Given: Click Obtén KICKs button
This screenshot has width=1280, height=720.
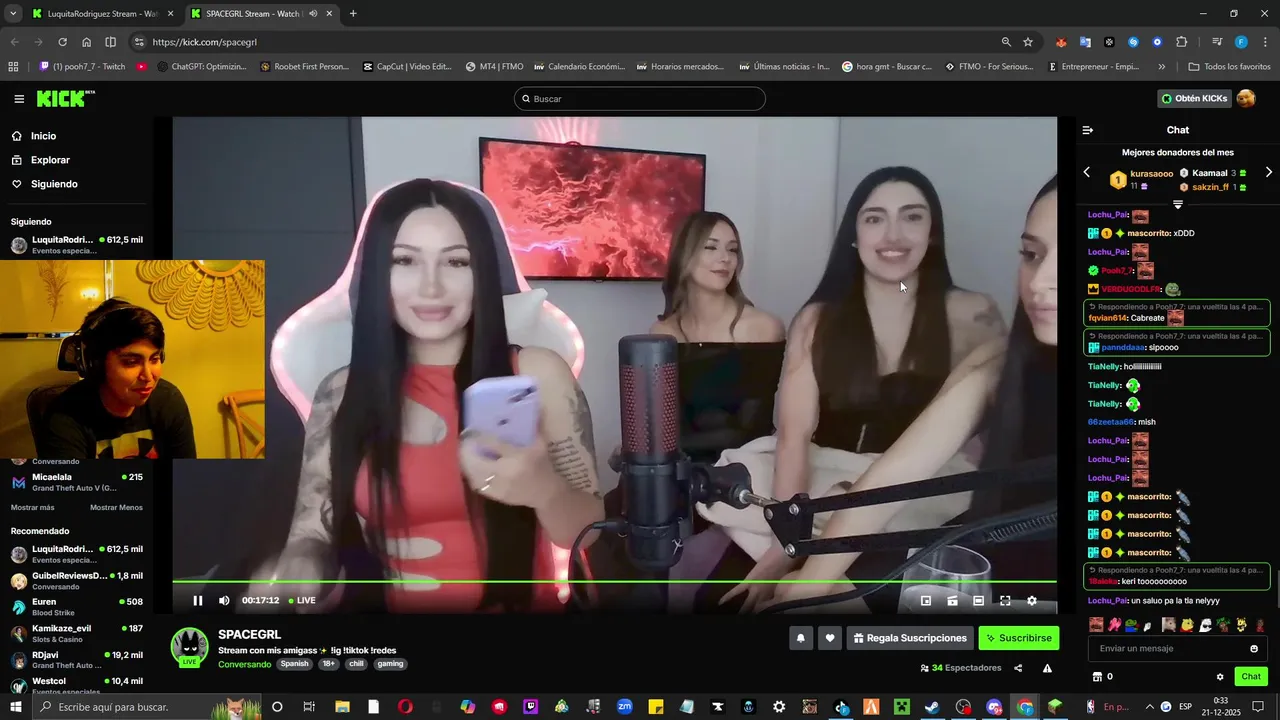Looking at the screenshot, I should tap(1194, 98).
